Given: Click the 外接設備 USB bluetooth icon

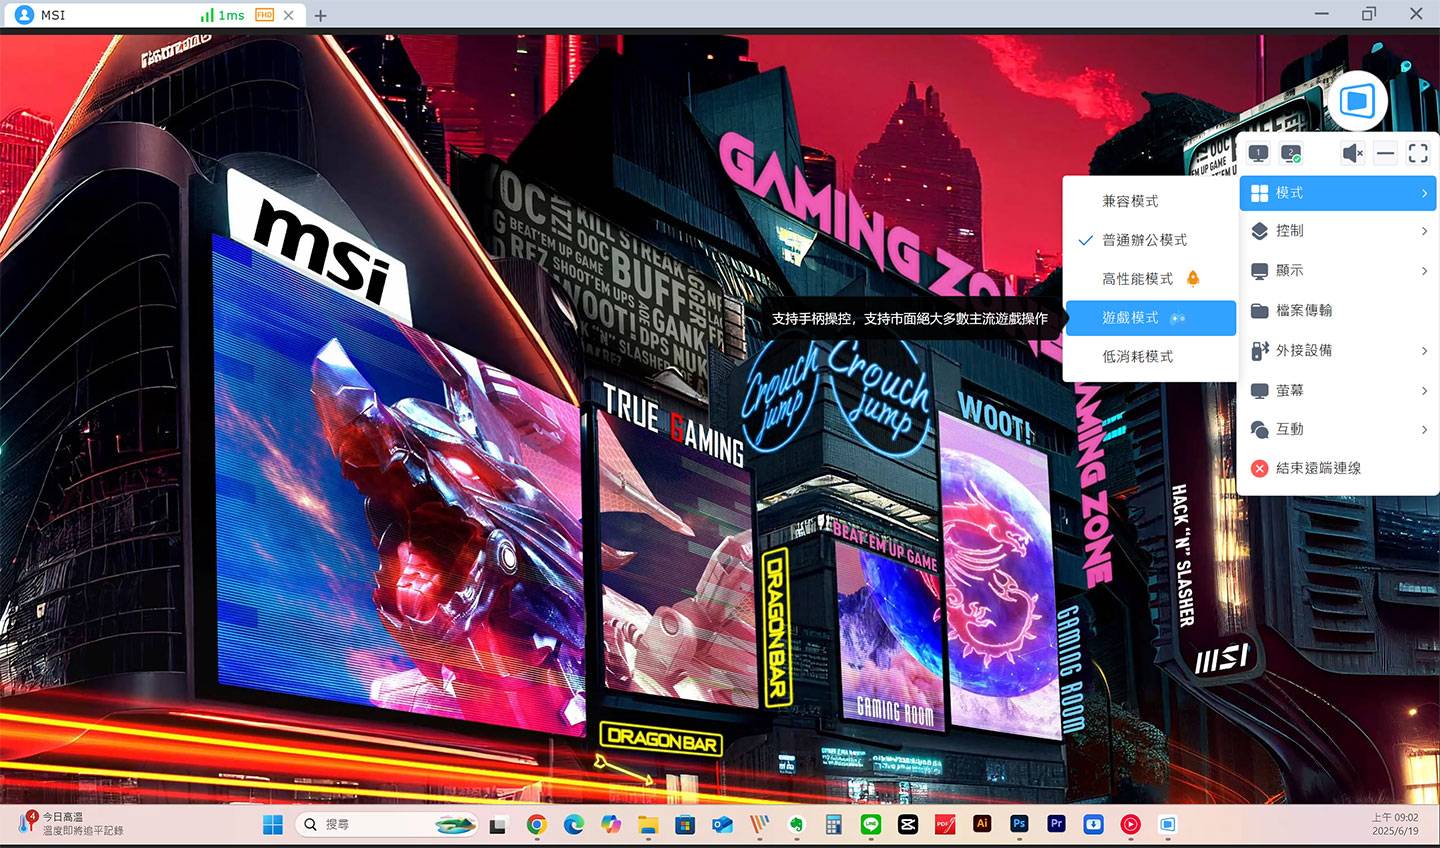Looking at the screenshot, I should [x=1260, y=351].
